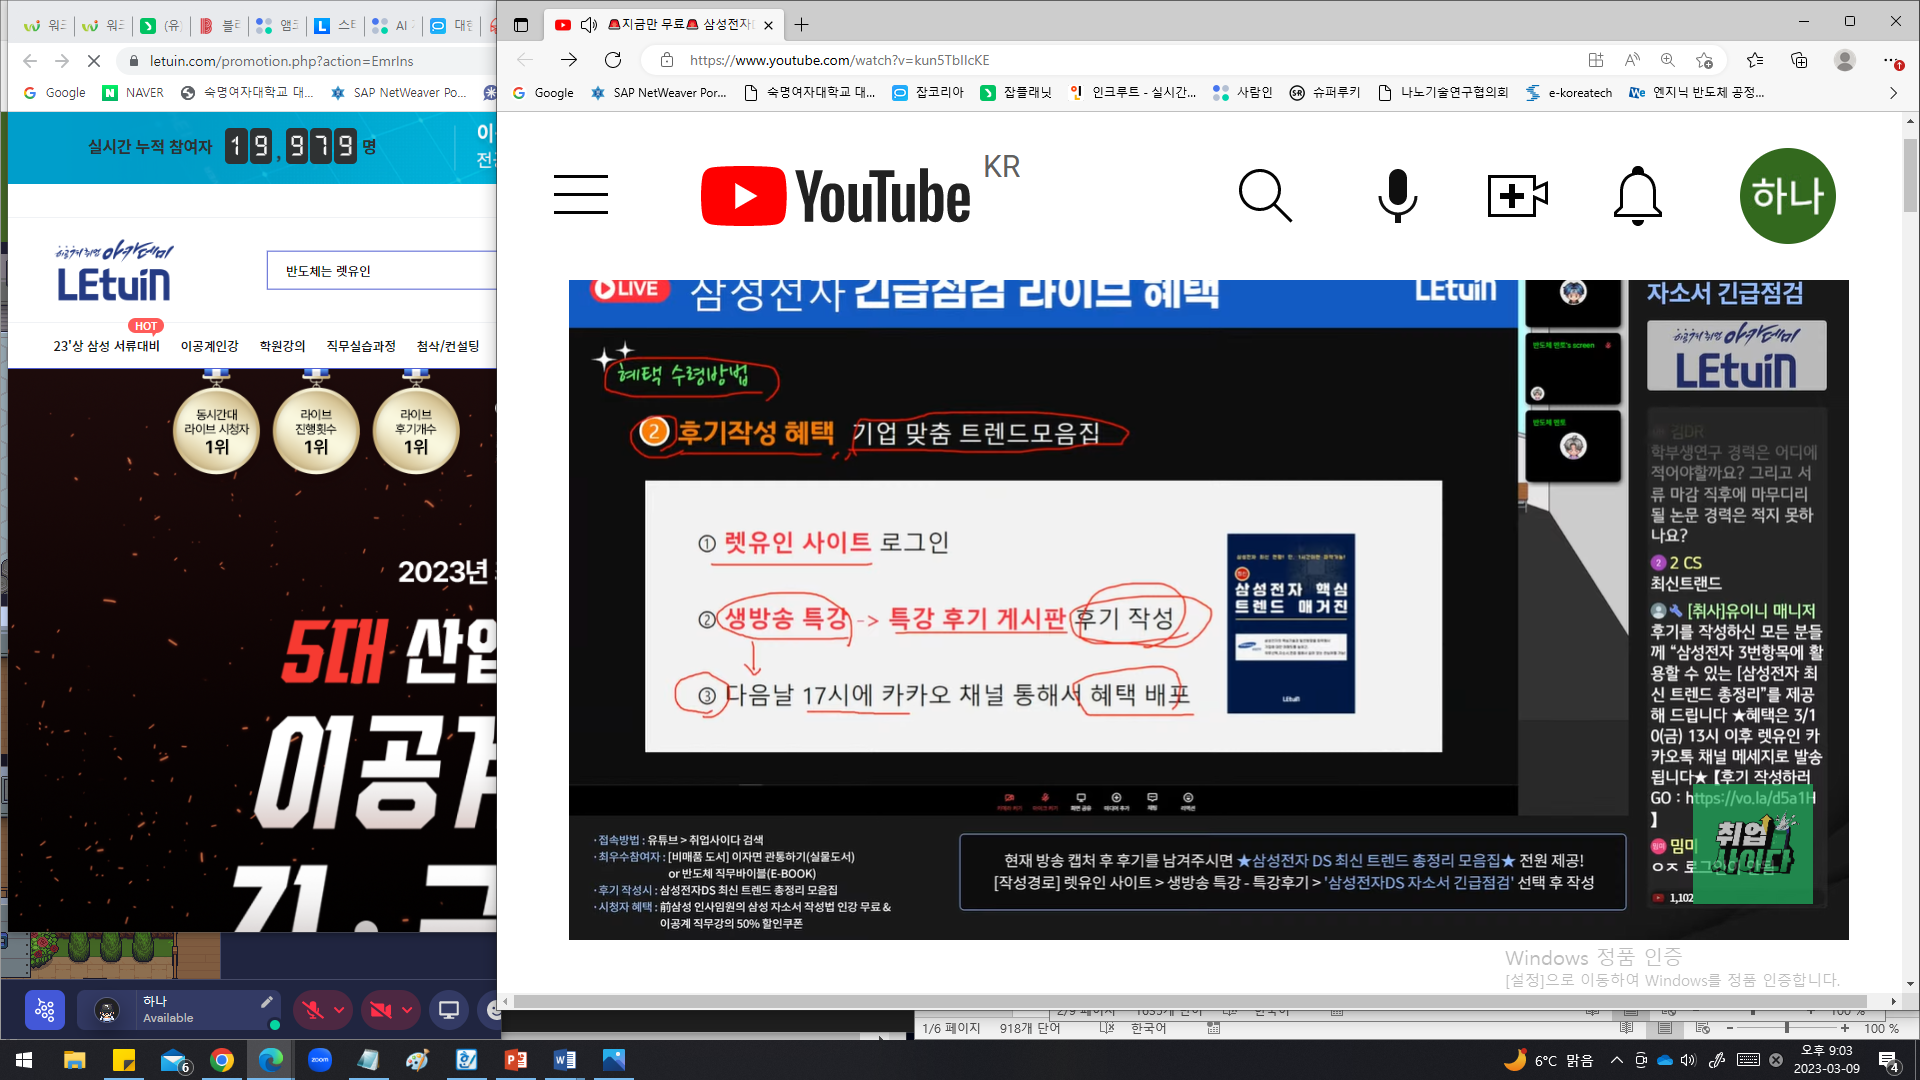This screenshot has width=1920, height=1080.
Task: Mute the YouTube tab audio icon
Action: (589, 25)
